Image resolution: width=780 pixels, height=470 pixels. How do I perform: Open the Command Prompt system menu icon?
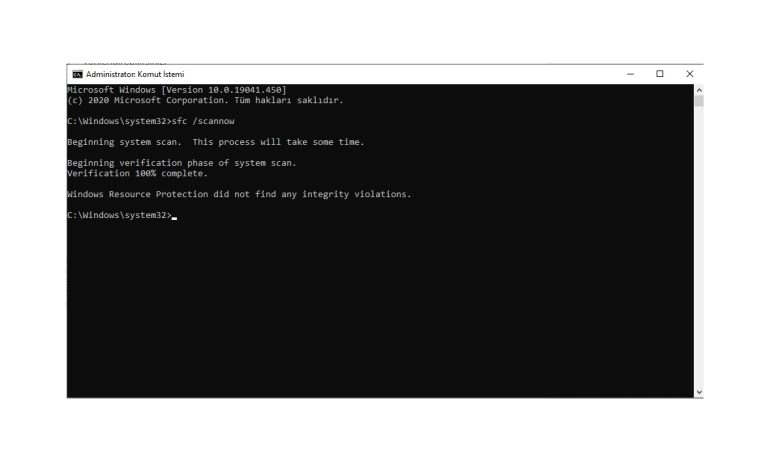(x=77, y=74)
